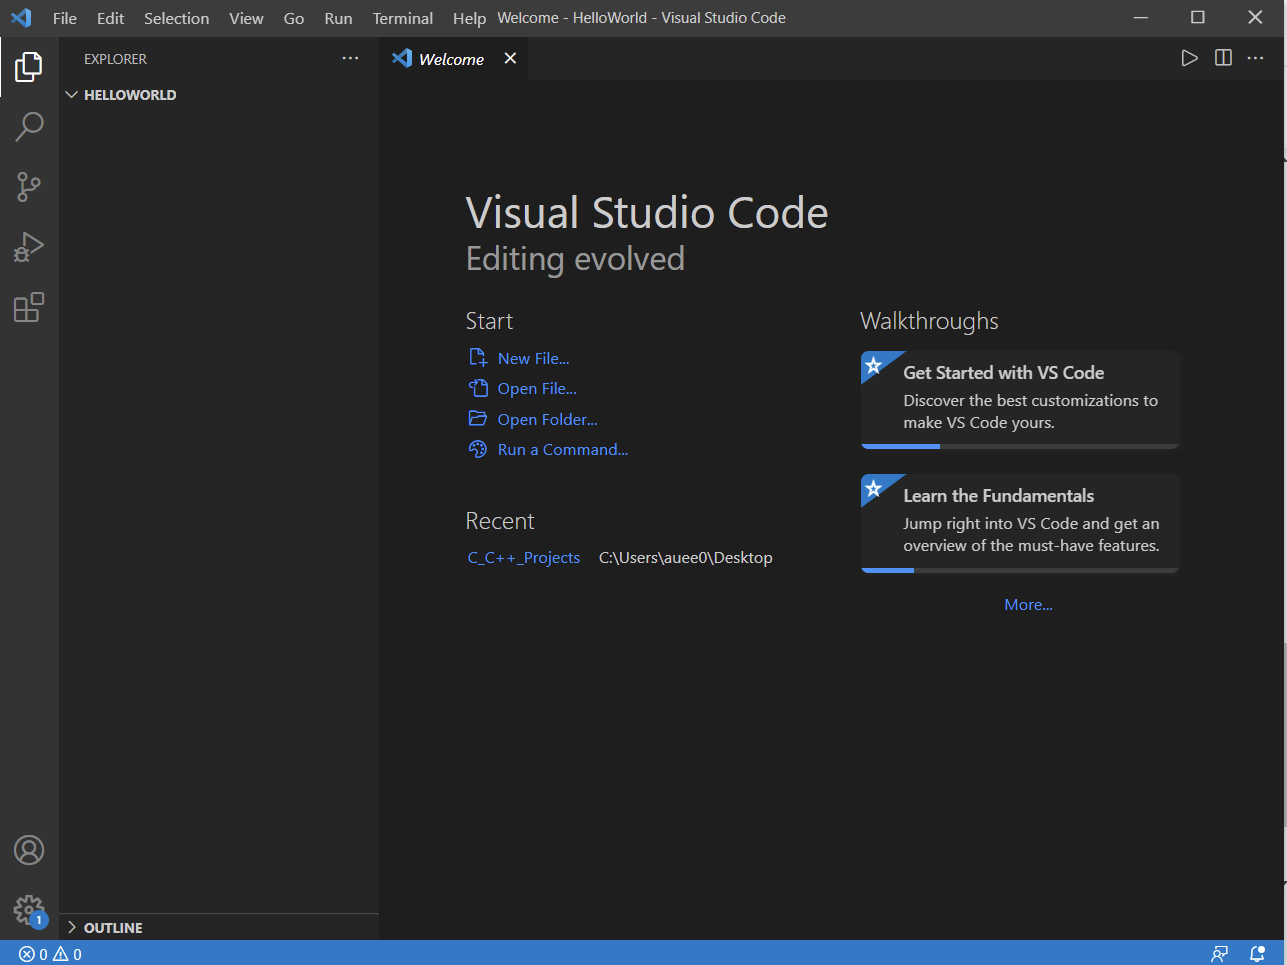Open Run and Debug view icon

29,247
